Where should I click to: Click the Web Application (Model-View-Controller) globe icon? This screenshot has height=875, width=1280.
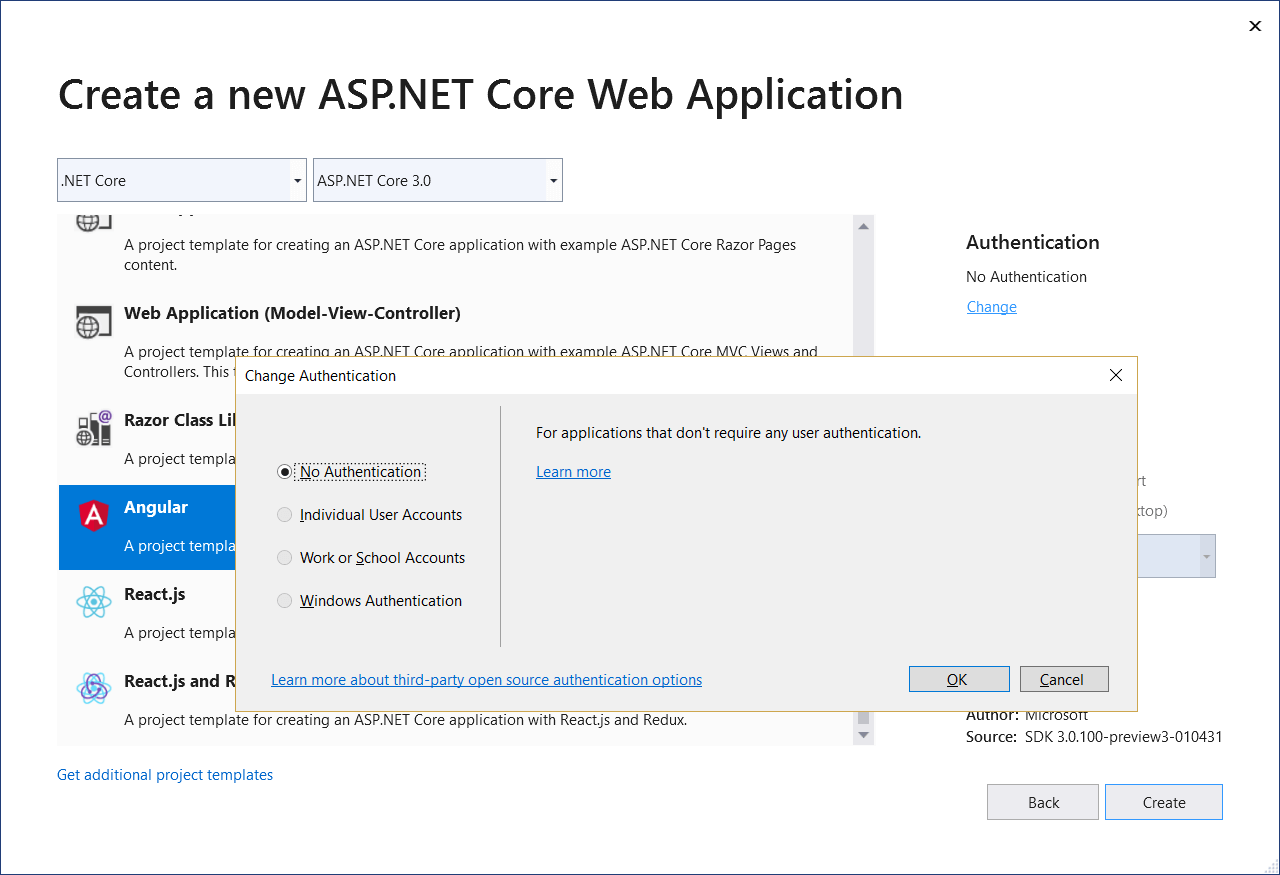(x=93, y=322)
